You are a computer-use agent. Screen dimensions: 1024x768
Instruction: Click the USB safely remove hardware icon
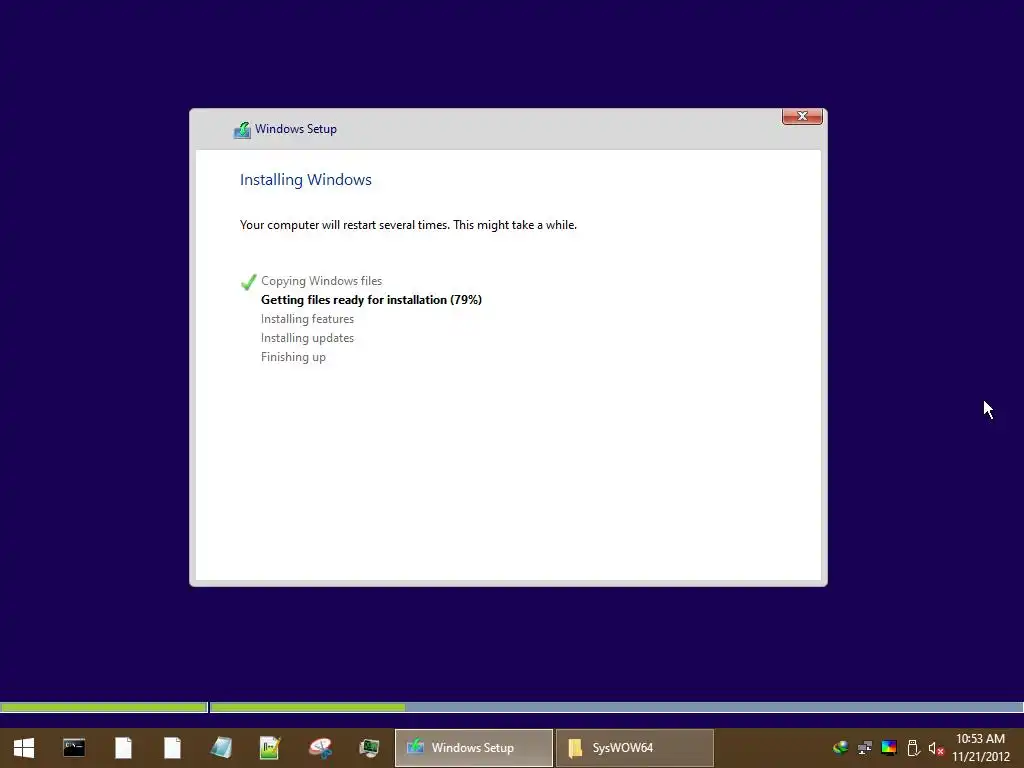point(913,748)
